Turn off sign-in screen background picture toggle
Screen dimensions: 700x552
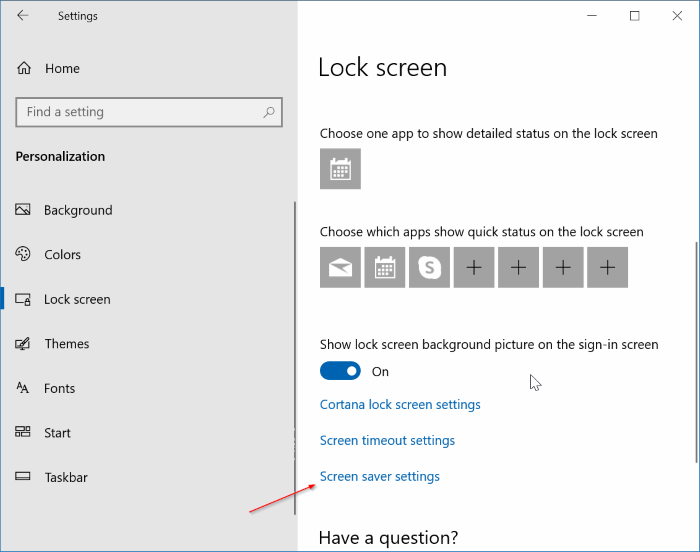pos(340,371)
